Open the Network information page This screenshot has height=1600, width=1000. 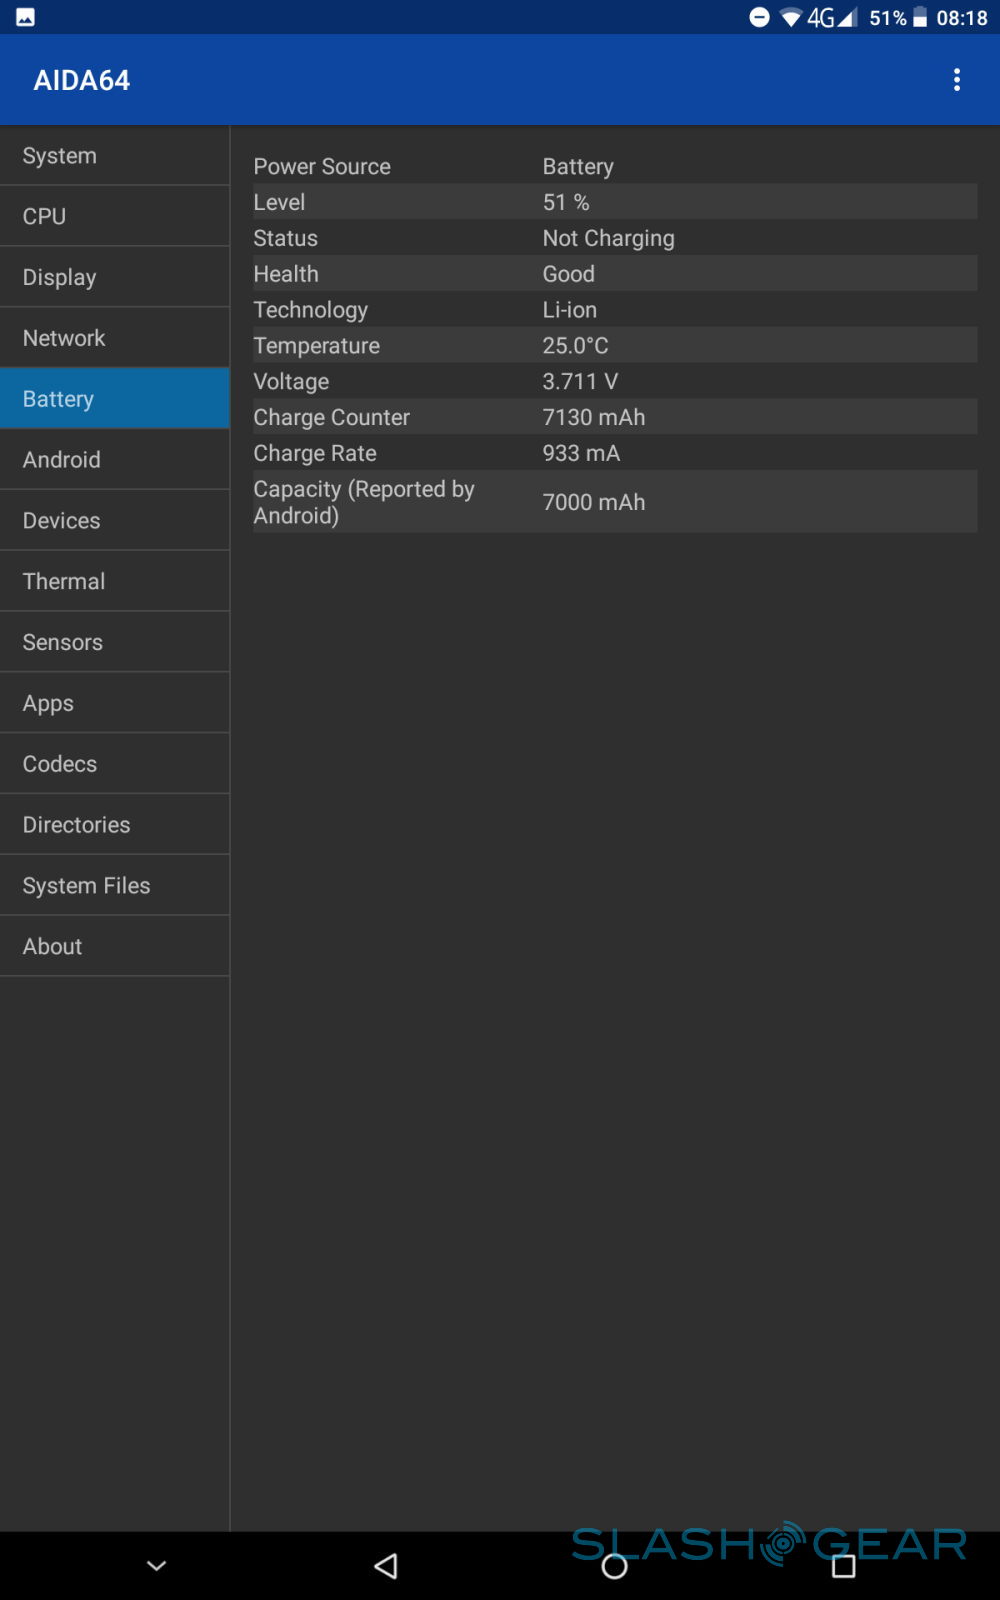coord(115,338)
